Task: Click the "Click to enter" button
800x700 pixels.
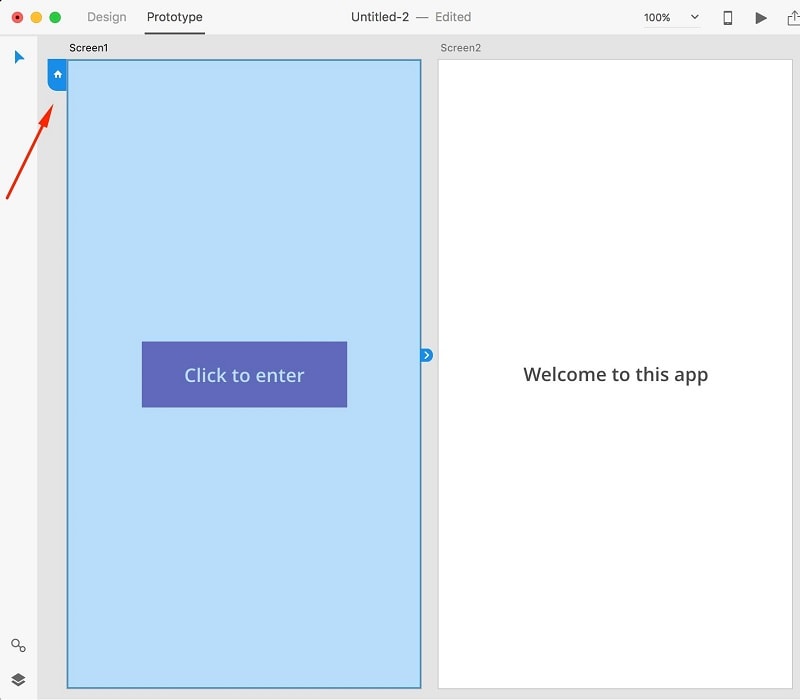Action: (x=244, y=374)
